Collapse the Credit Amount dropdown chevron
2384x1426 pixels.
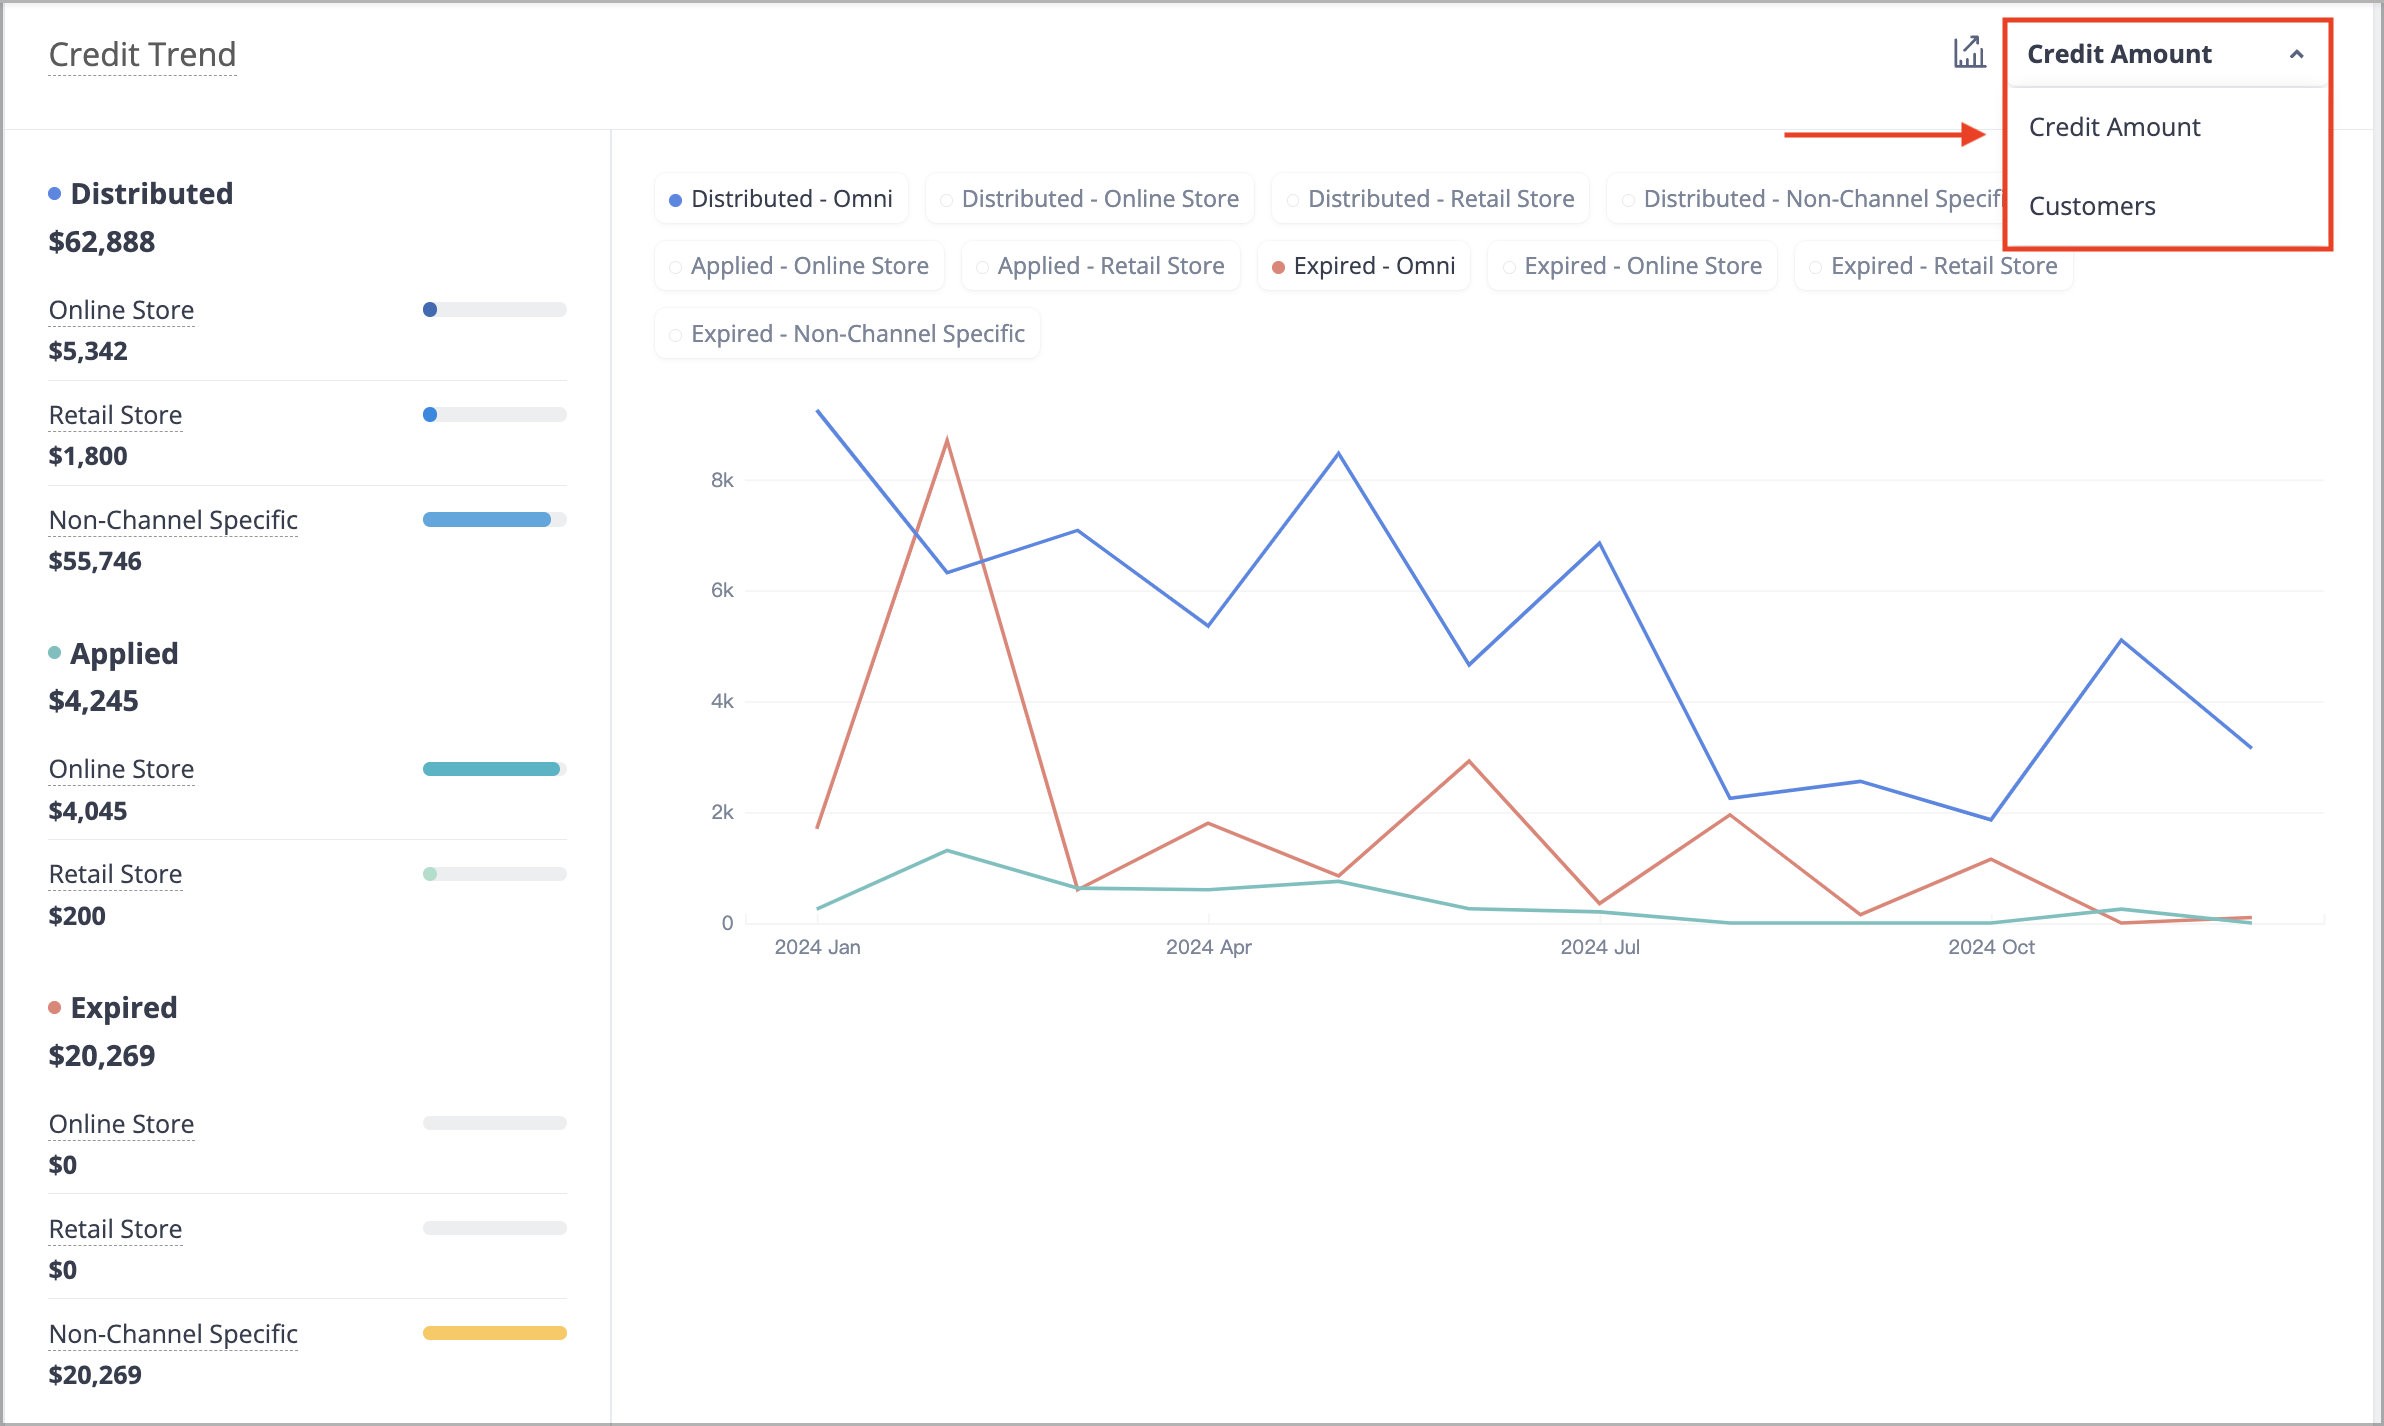pyautogui.click(x=2296, y=55)
